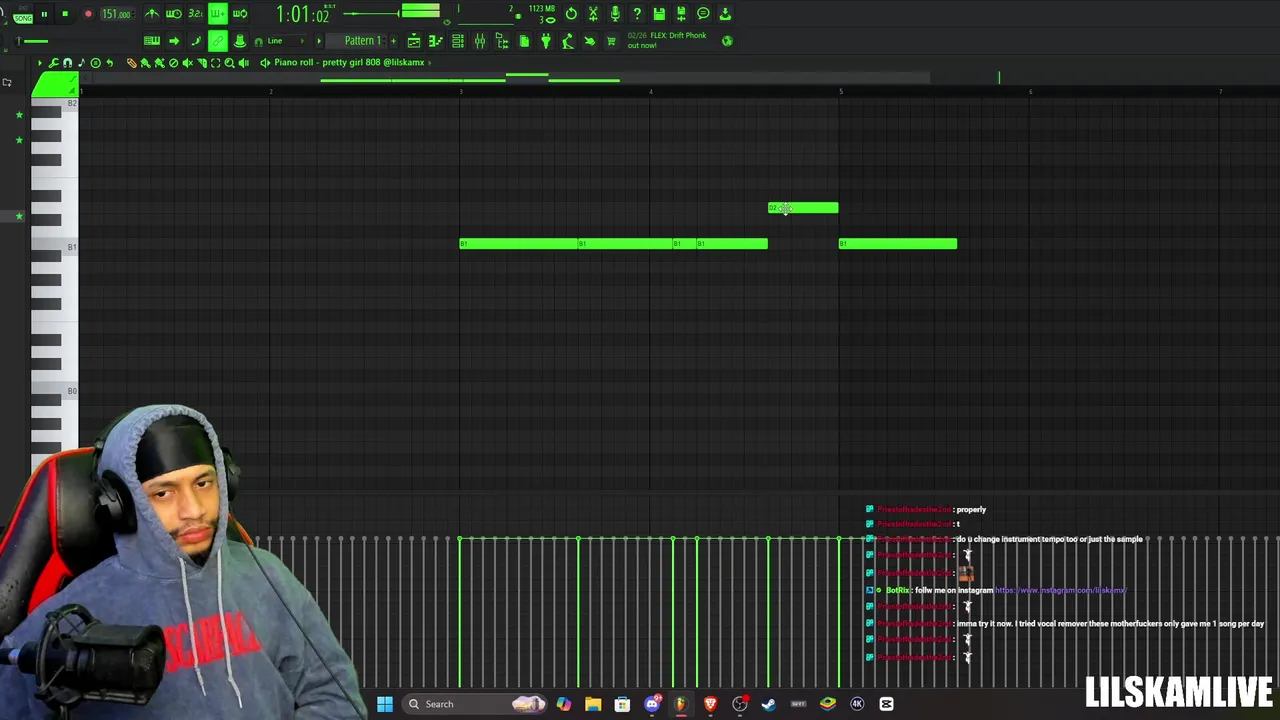The height and width of the screenshot is (720, 1280).
Task: Click the download icon in top toolbar
Action: 725,14
